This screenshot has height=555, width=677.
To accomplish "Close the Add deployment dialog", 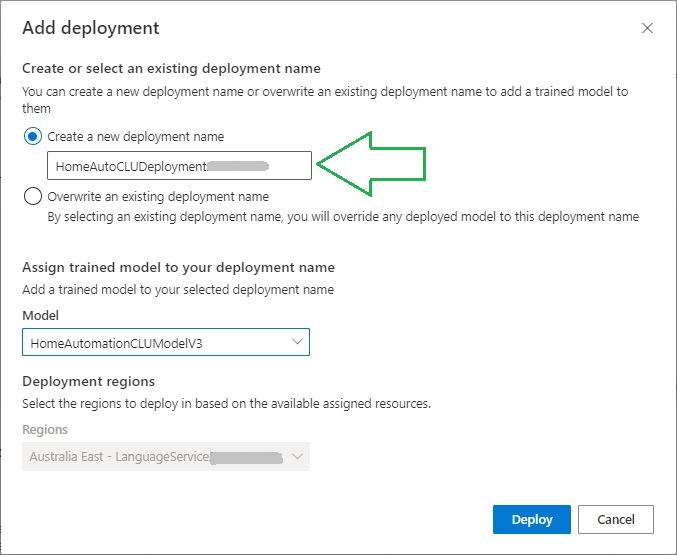I will click(x=648, y=29).
